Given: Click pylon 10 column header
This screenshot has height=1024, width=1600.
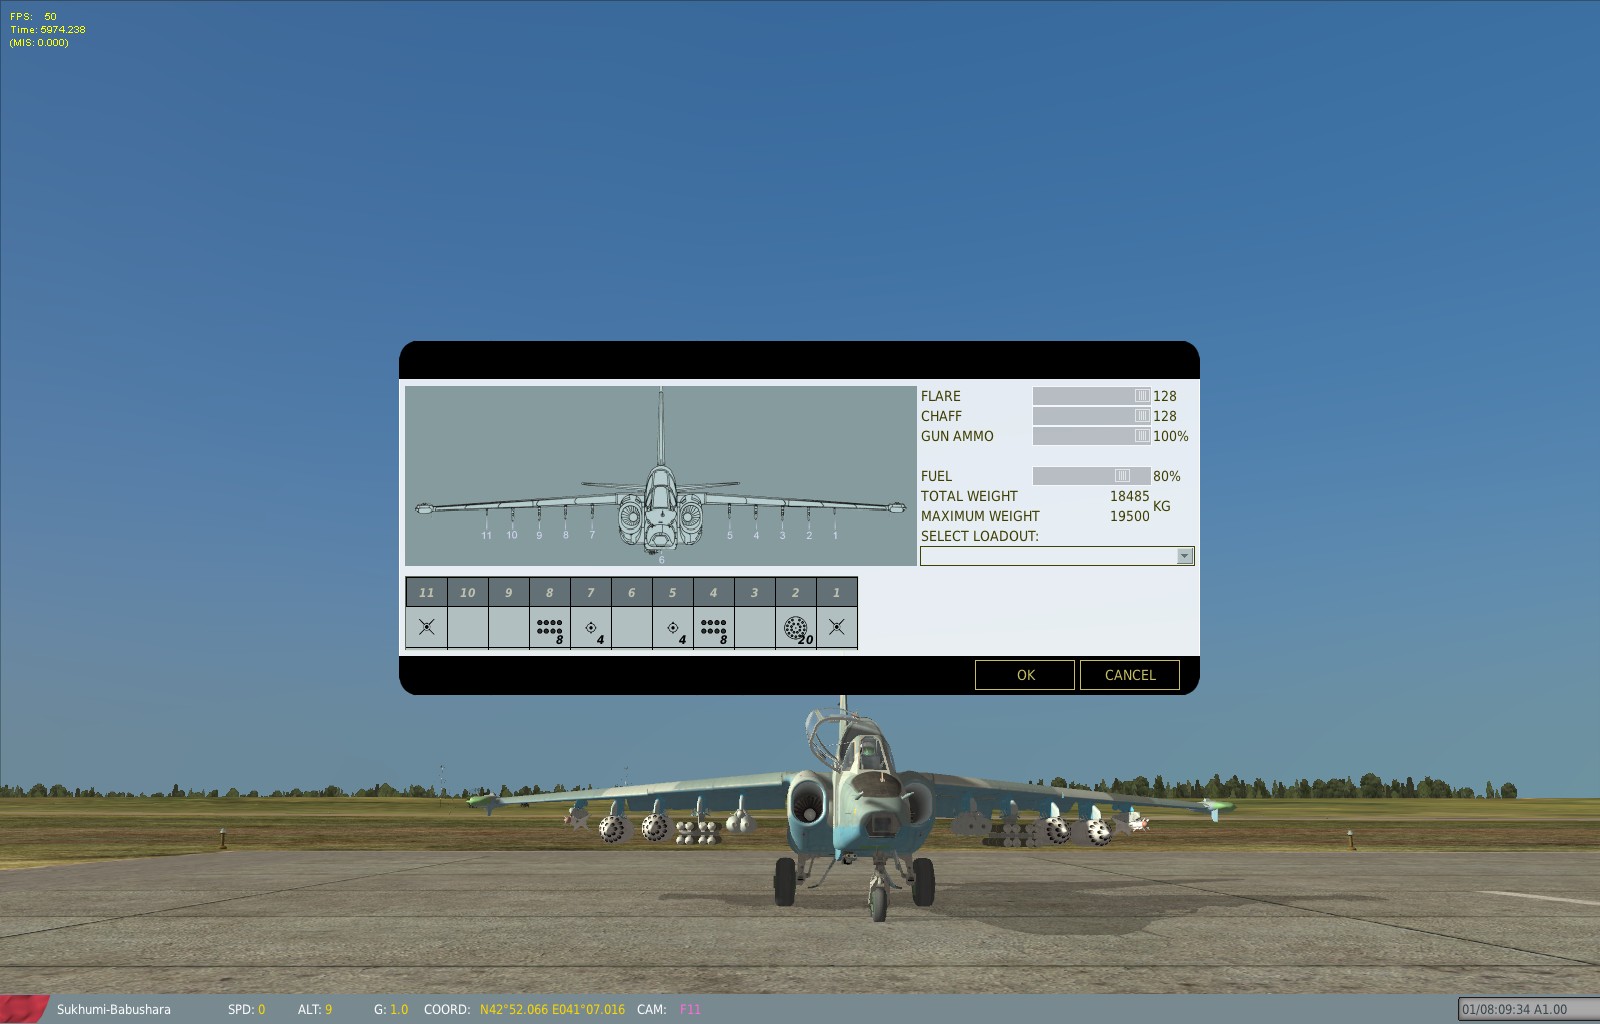Looking at the screenshot, I should coord(468,592).
